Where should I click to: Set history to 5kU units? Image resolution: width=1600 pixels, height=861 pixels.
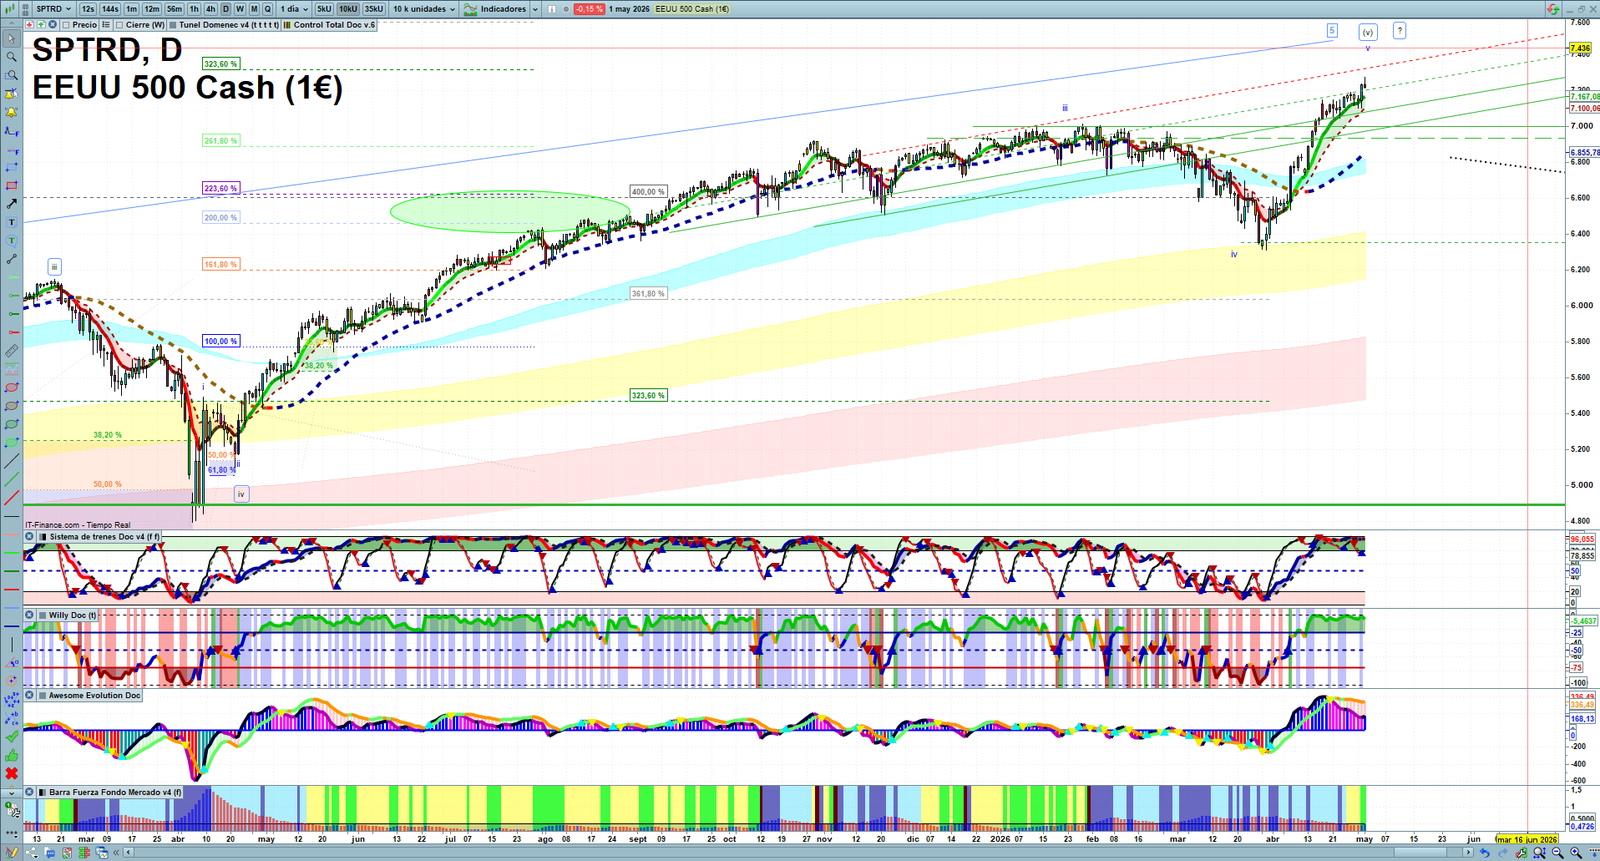click(324, 9)
